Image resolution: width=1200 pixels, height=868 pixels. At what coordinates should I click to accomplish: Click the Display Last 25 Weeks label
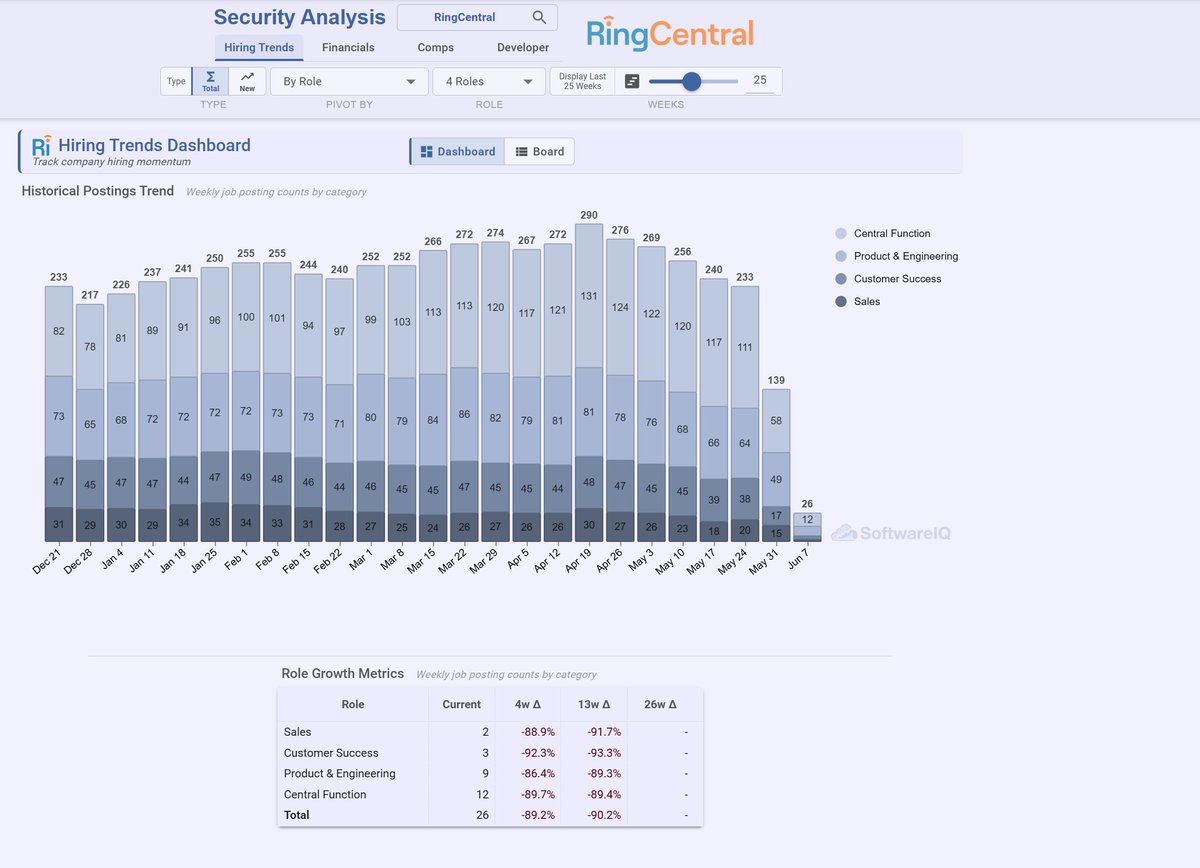click(x=582, y=81)
